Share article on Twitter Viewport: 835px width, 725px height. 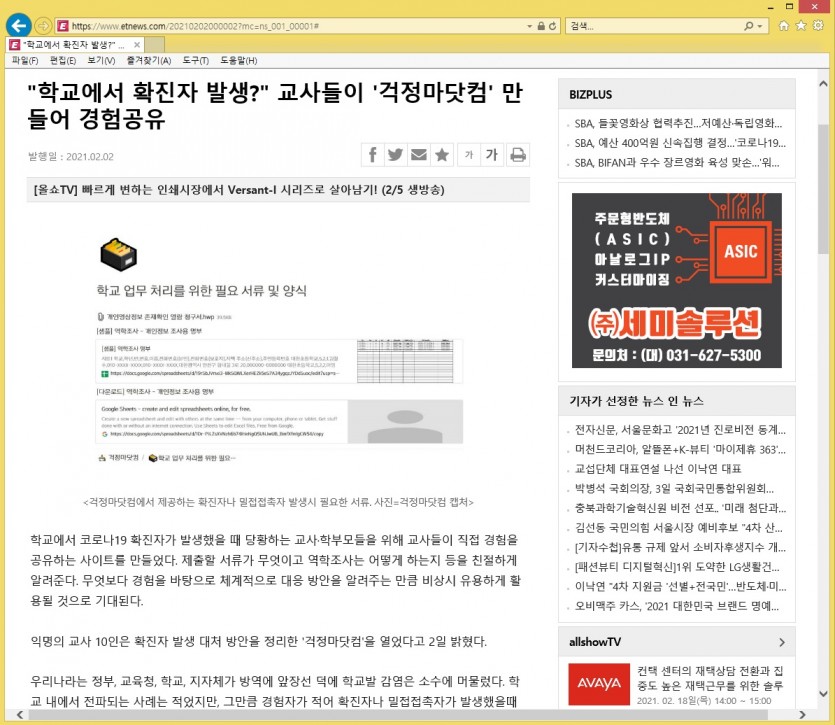point(396,155)
